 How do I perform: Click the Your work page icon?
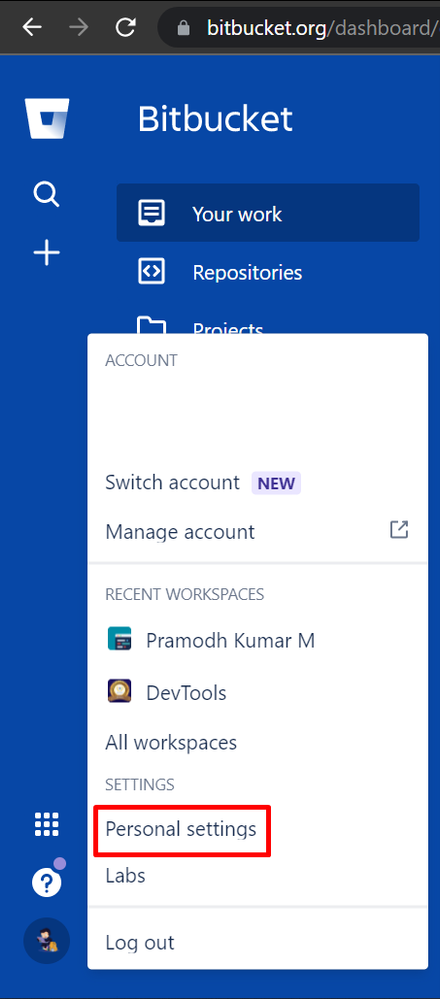[152, 213]
